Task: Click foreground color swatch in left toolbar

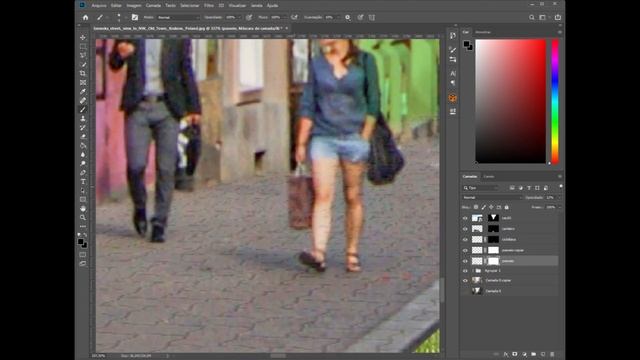Action: [x=81, y=242]
